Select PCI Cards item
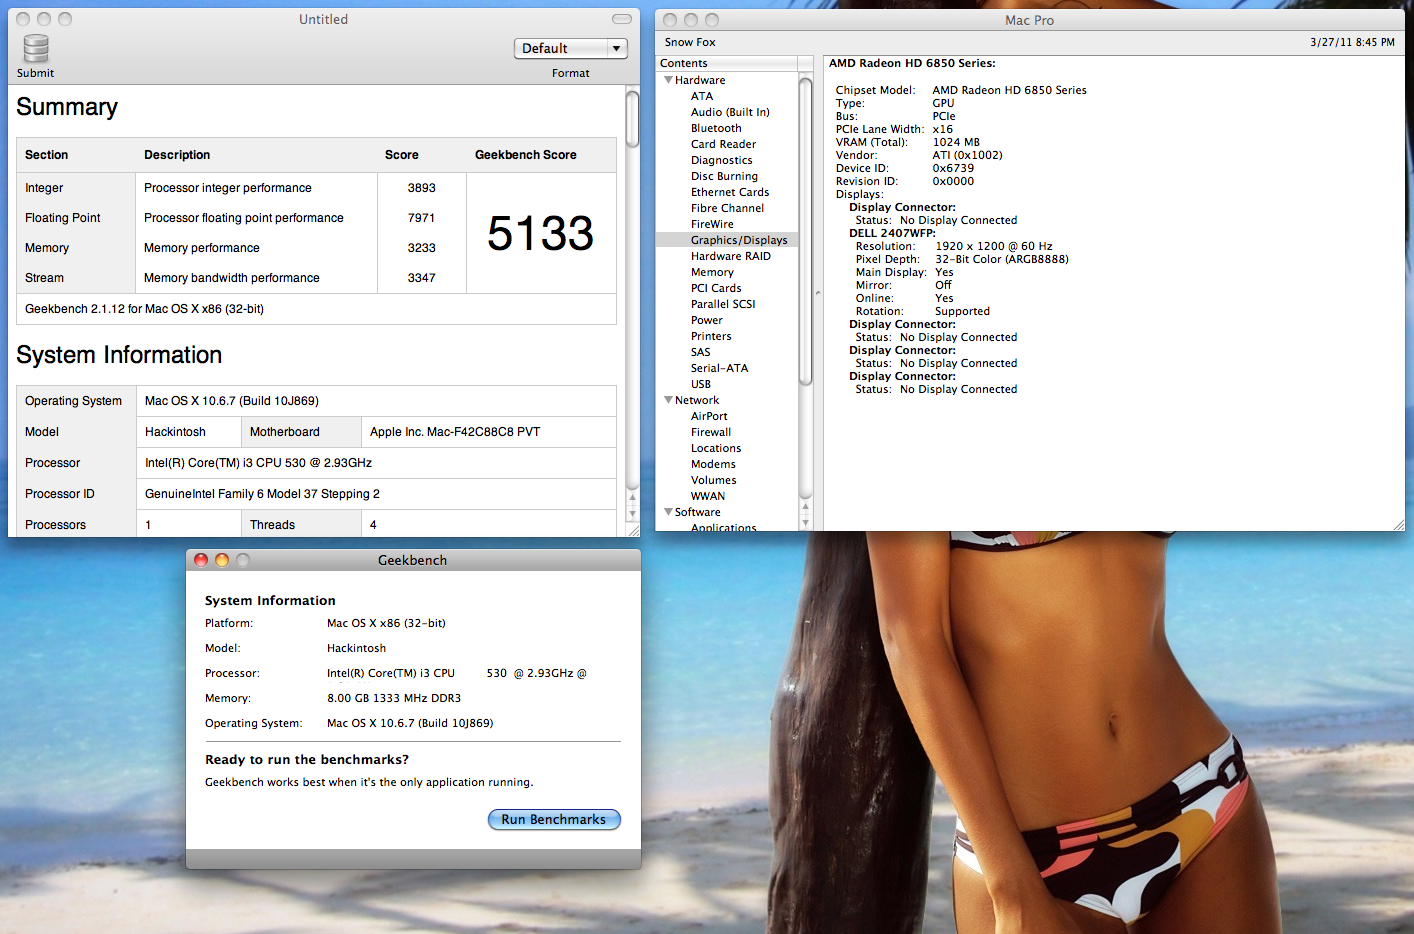This screenshot has width=1414, height=934. [x=716, y=288]
